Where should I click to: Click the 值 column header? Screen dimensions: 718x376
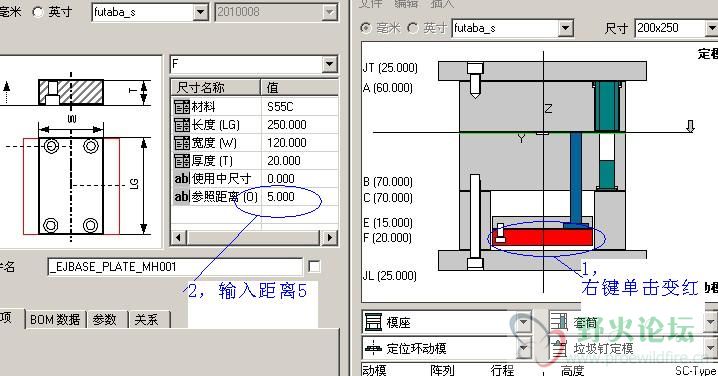coord(300,87)
